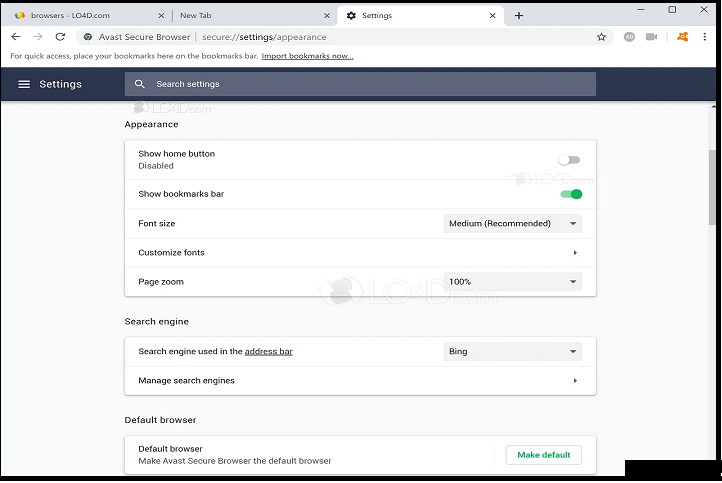
Task: Disable the Show bookmarks bar toggle
Action: [571, 194]
